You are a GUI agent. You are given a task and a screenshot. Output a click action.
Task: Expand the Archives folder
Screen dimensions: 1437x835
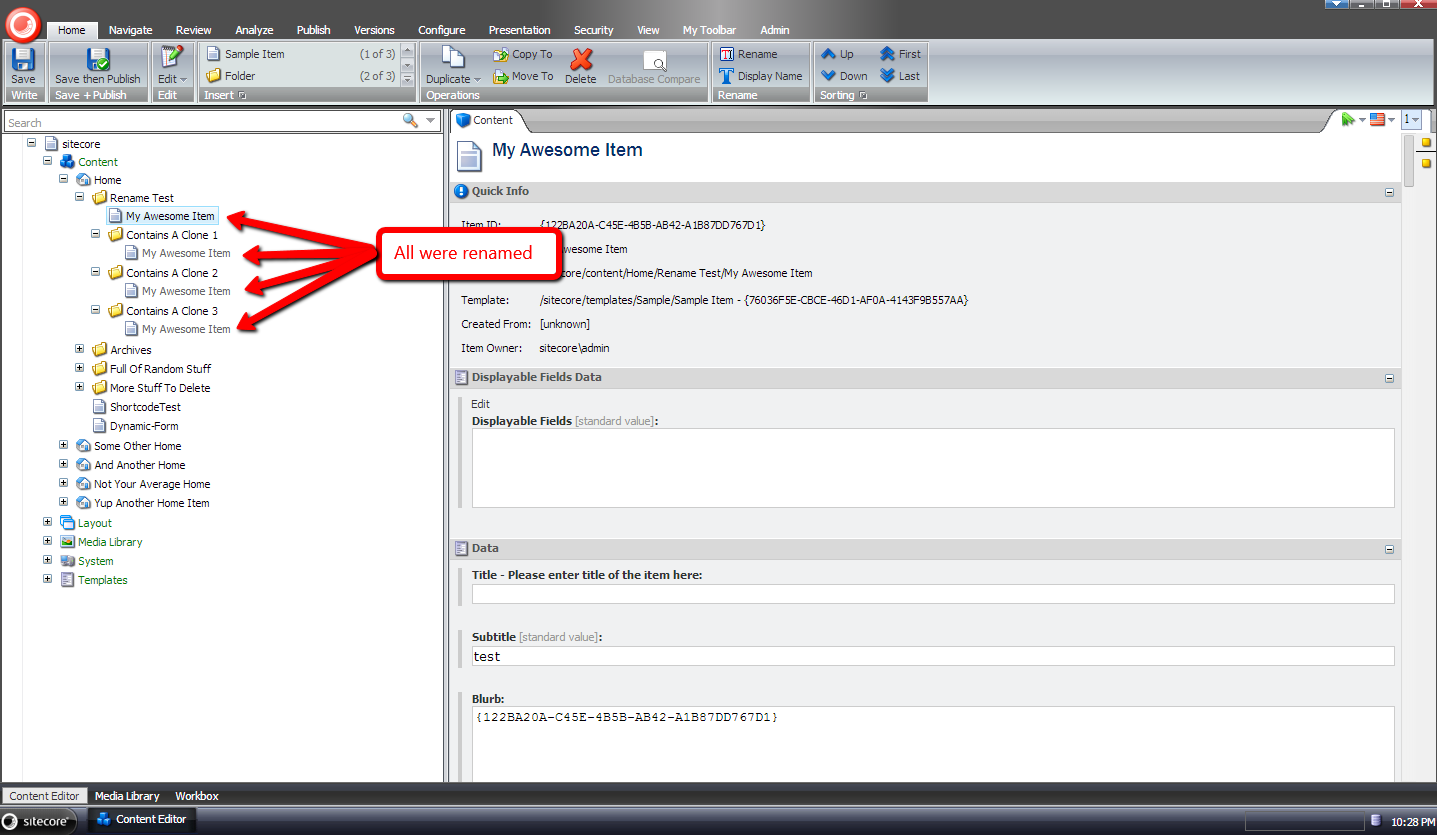click(x=80, y=350)
